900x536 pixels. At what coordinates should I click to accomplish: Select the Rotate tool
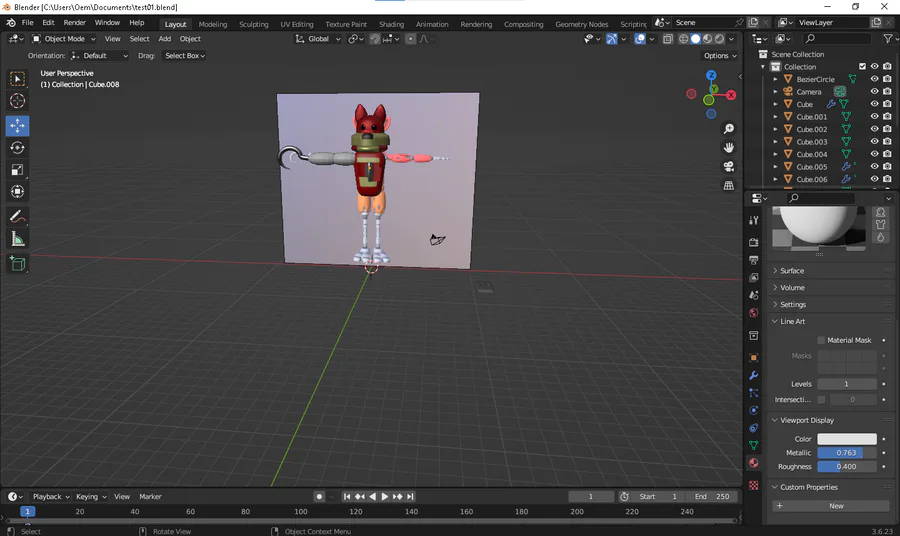coord(17,147)
